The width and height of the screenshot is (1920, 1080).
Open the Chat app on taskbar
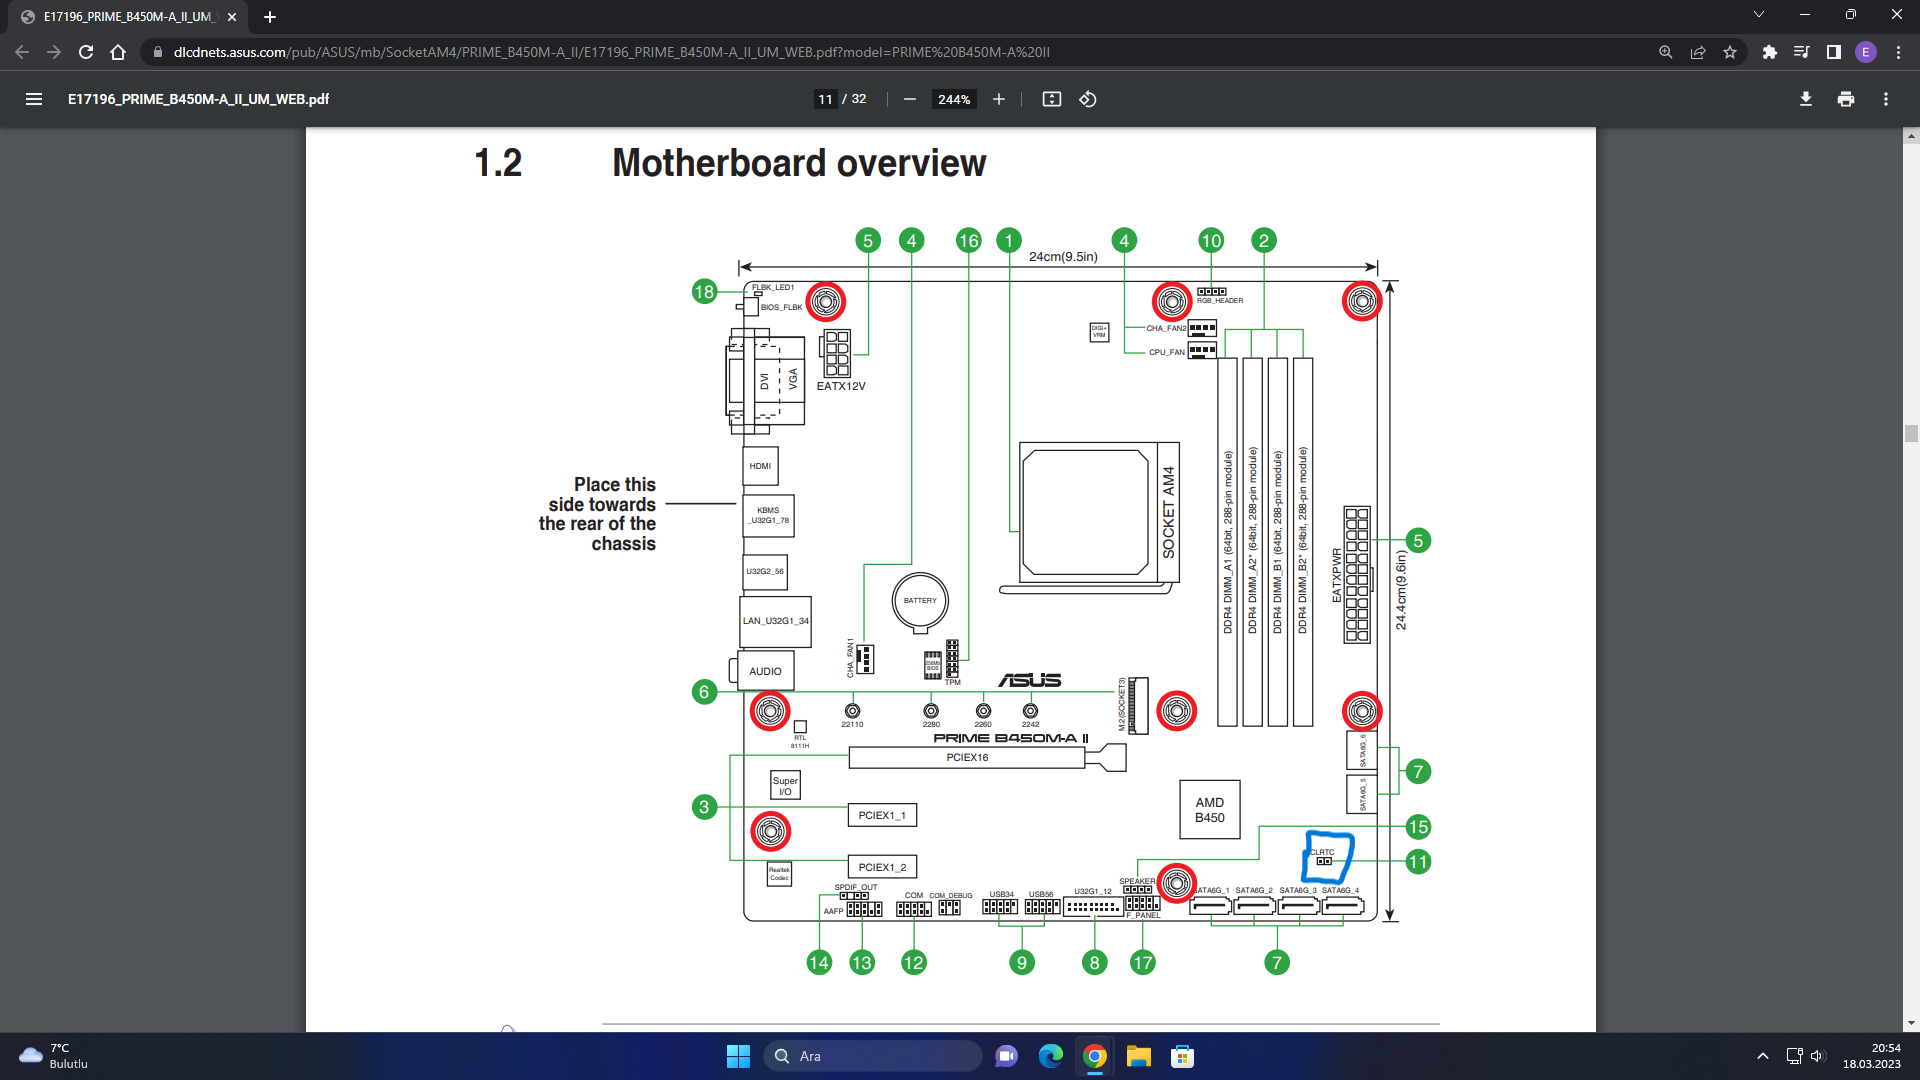click(x=1006, y=1056)
